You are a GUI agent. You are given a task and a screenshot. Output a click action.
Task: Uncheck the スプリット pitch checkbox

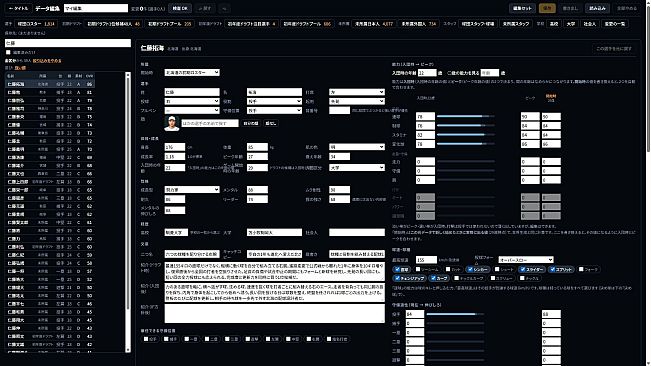pyautogui.click(x=552, y=269)
